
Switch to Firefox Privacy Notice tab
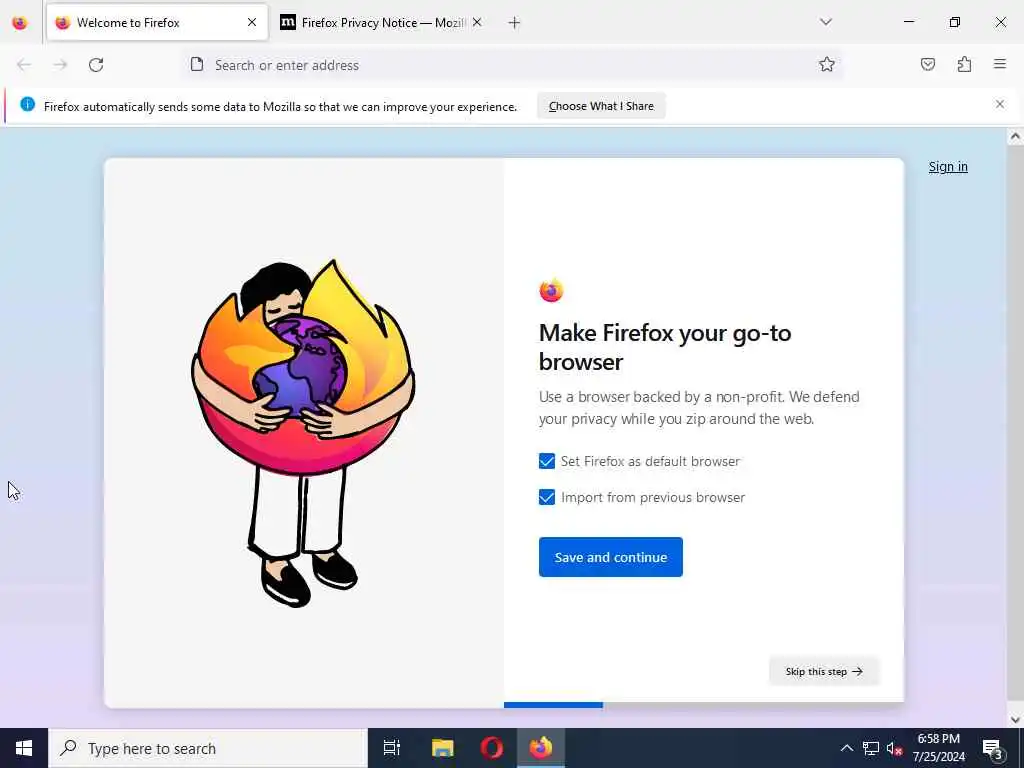click(381, 23)
